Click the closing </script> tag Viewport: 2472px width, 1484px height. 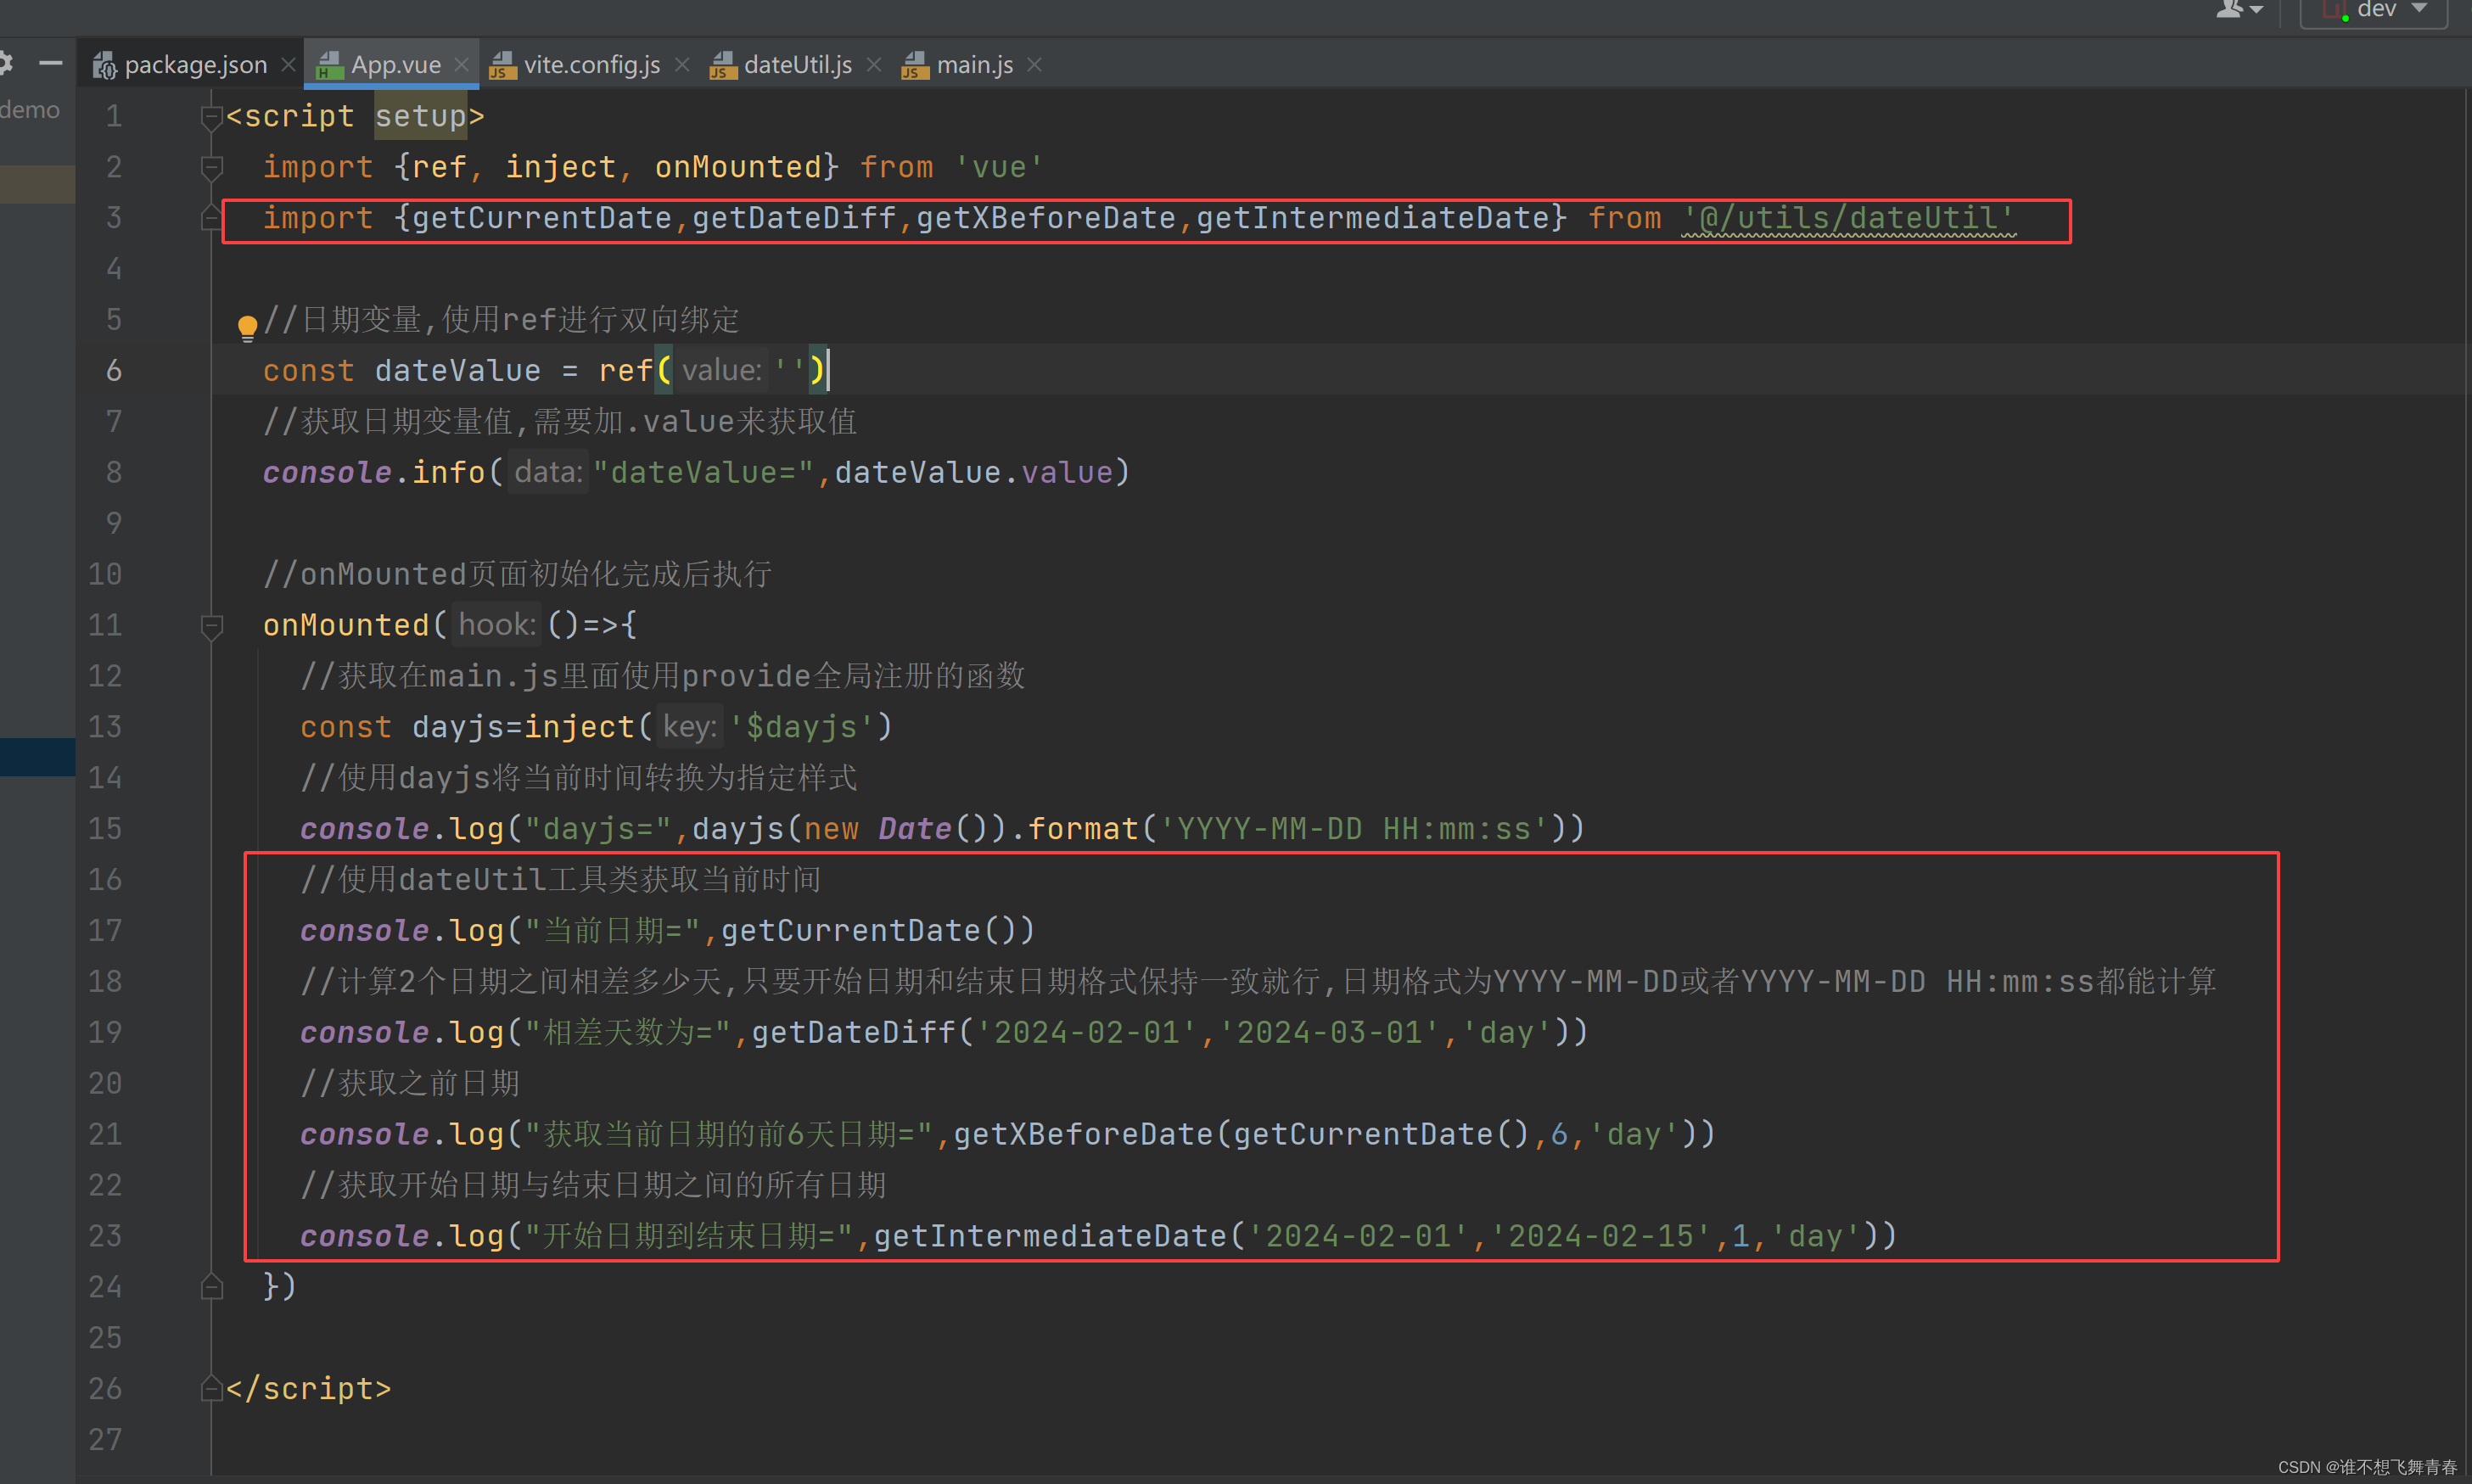point(308,1388)
